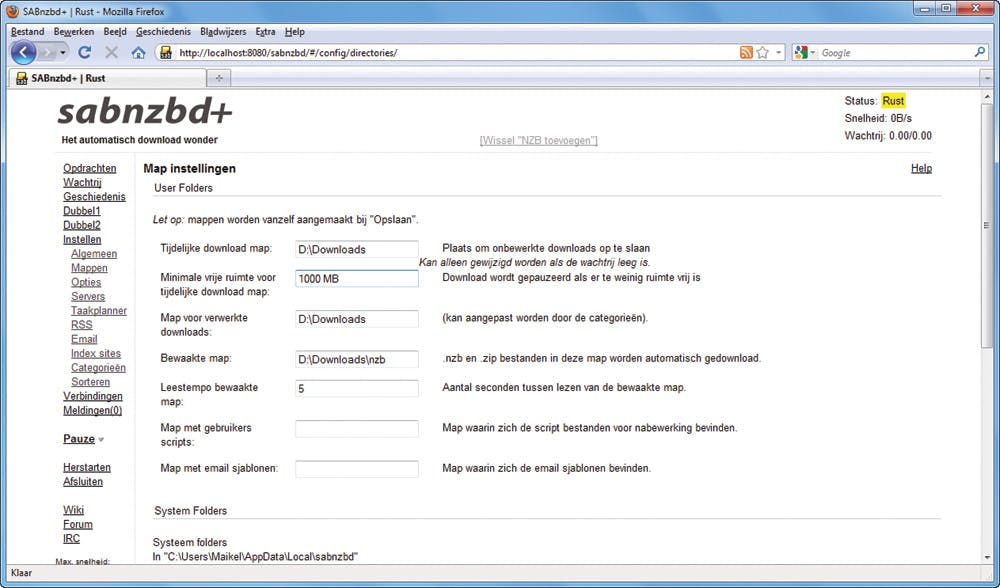Open the Index sites link

pos(96,353)
